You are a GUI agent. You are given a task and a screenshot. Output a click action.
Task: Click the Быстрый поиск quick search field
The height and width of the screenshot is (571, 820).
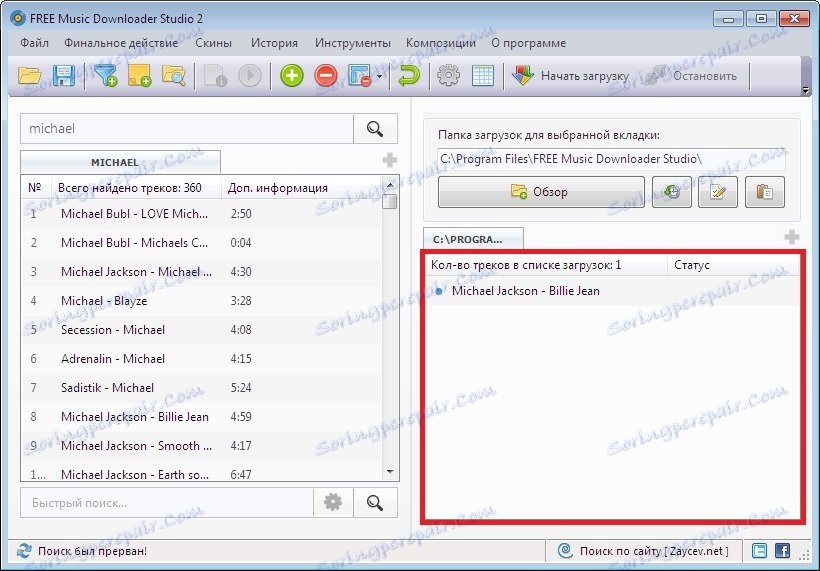click(x=167, y=503)
